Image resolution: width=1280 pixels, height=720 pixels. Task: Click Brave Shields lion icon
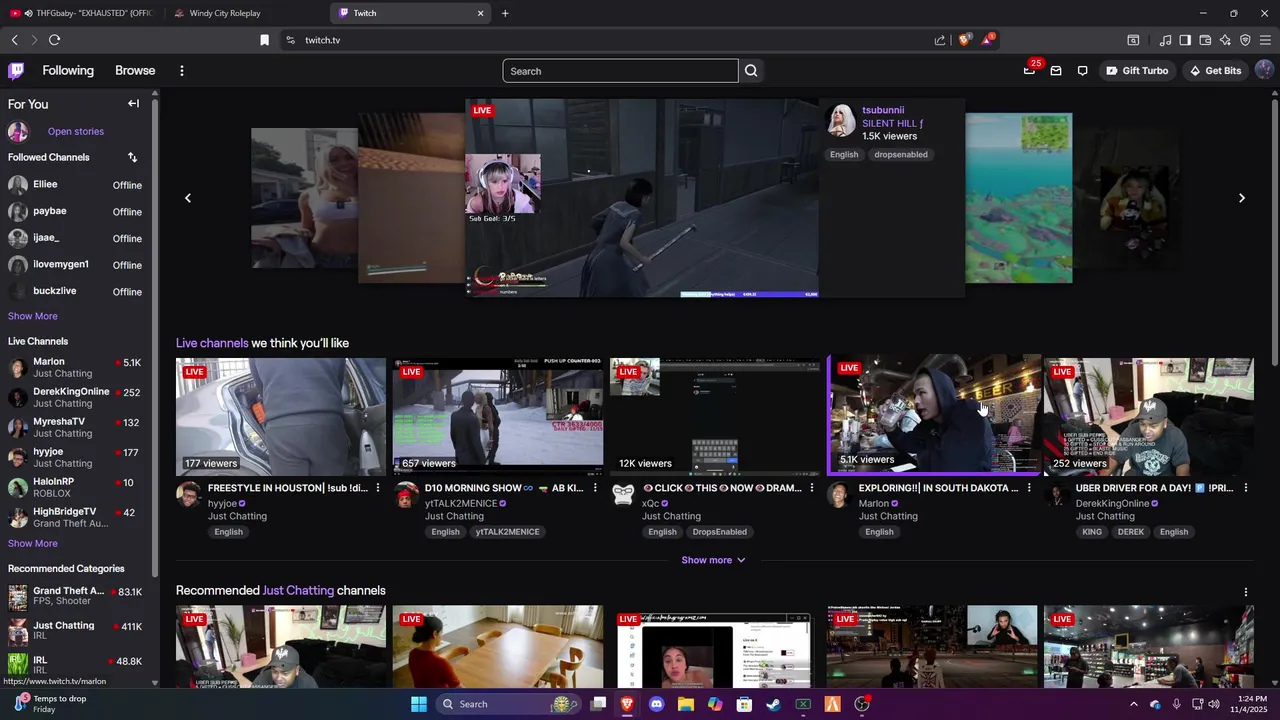(x=965, y=40)
